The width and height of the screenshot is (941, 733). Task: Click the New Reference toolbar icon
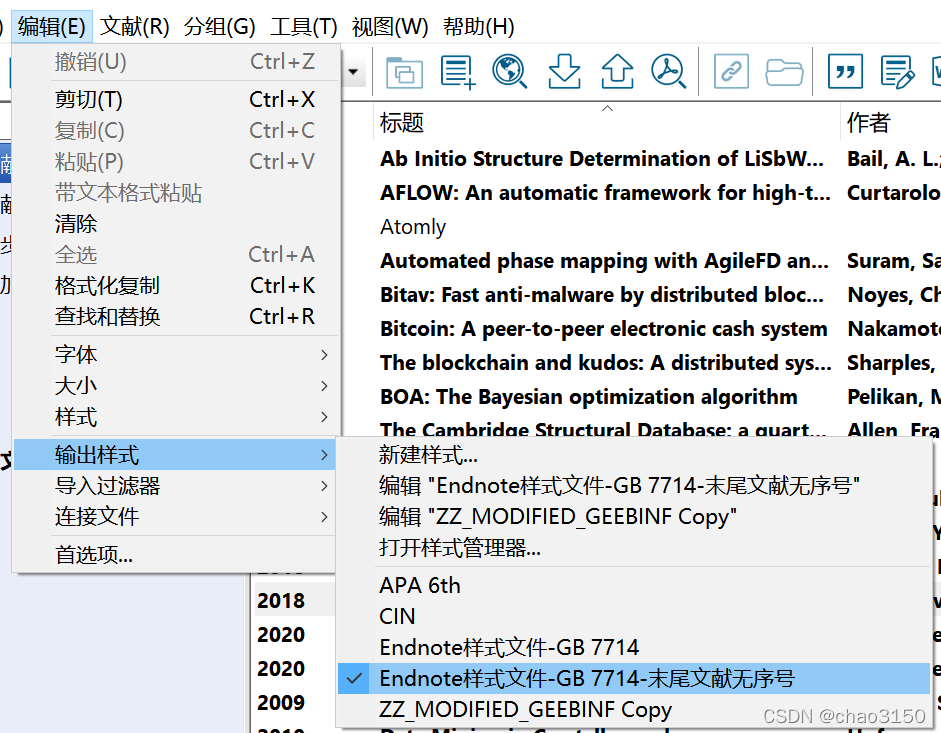[457, 71]
